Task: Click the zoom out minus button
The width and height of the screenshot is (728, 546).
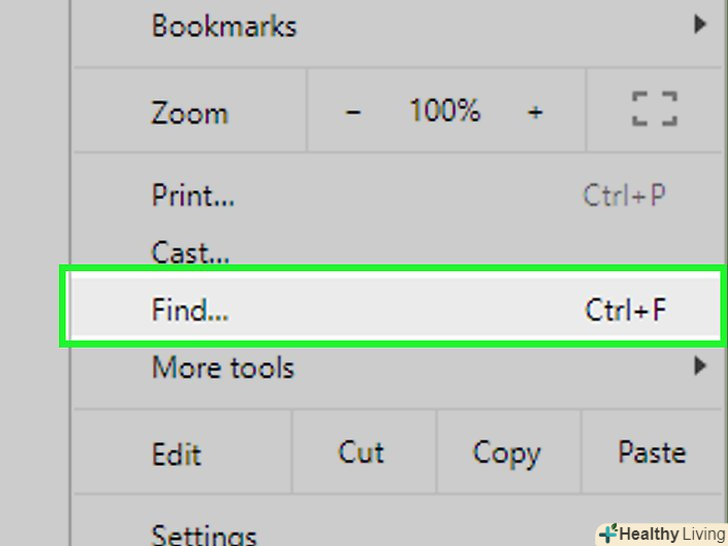Action: (x=353, y=112)
